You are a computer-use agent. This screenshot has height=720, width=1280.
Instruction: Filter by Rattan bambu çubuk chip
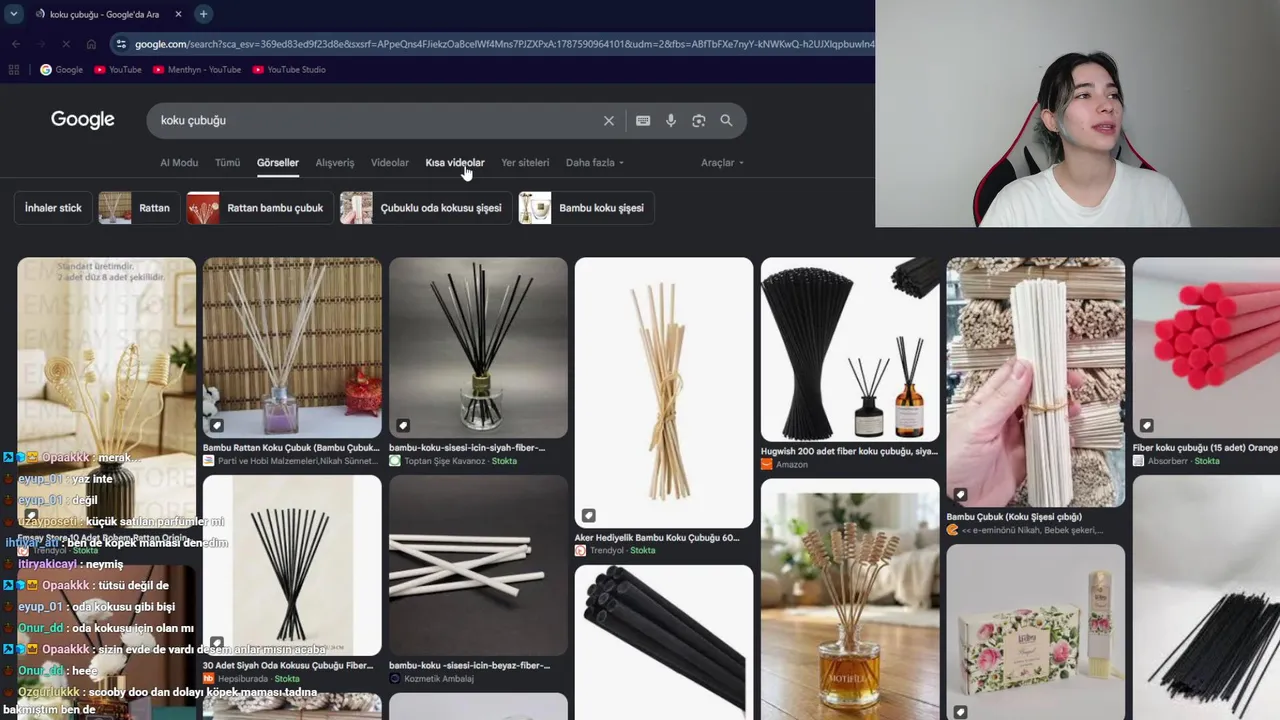(x=260, y=208)
